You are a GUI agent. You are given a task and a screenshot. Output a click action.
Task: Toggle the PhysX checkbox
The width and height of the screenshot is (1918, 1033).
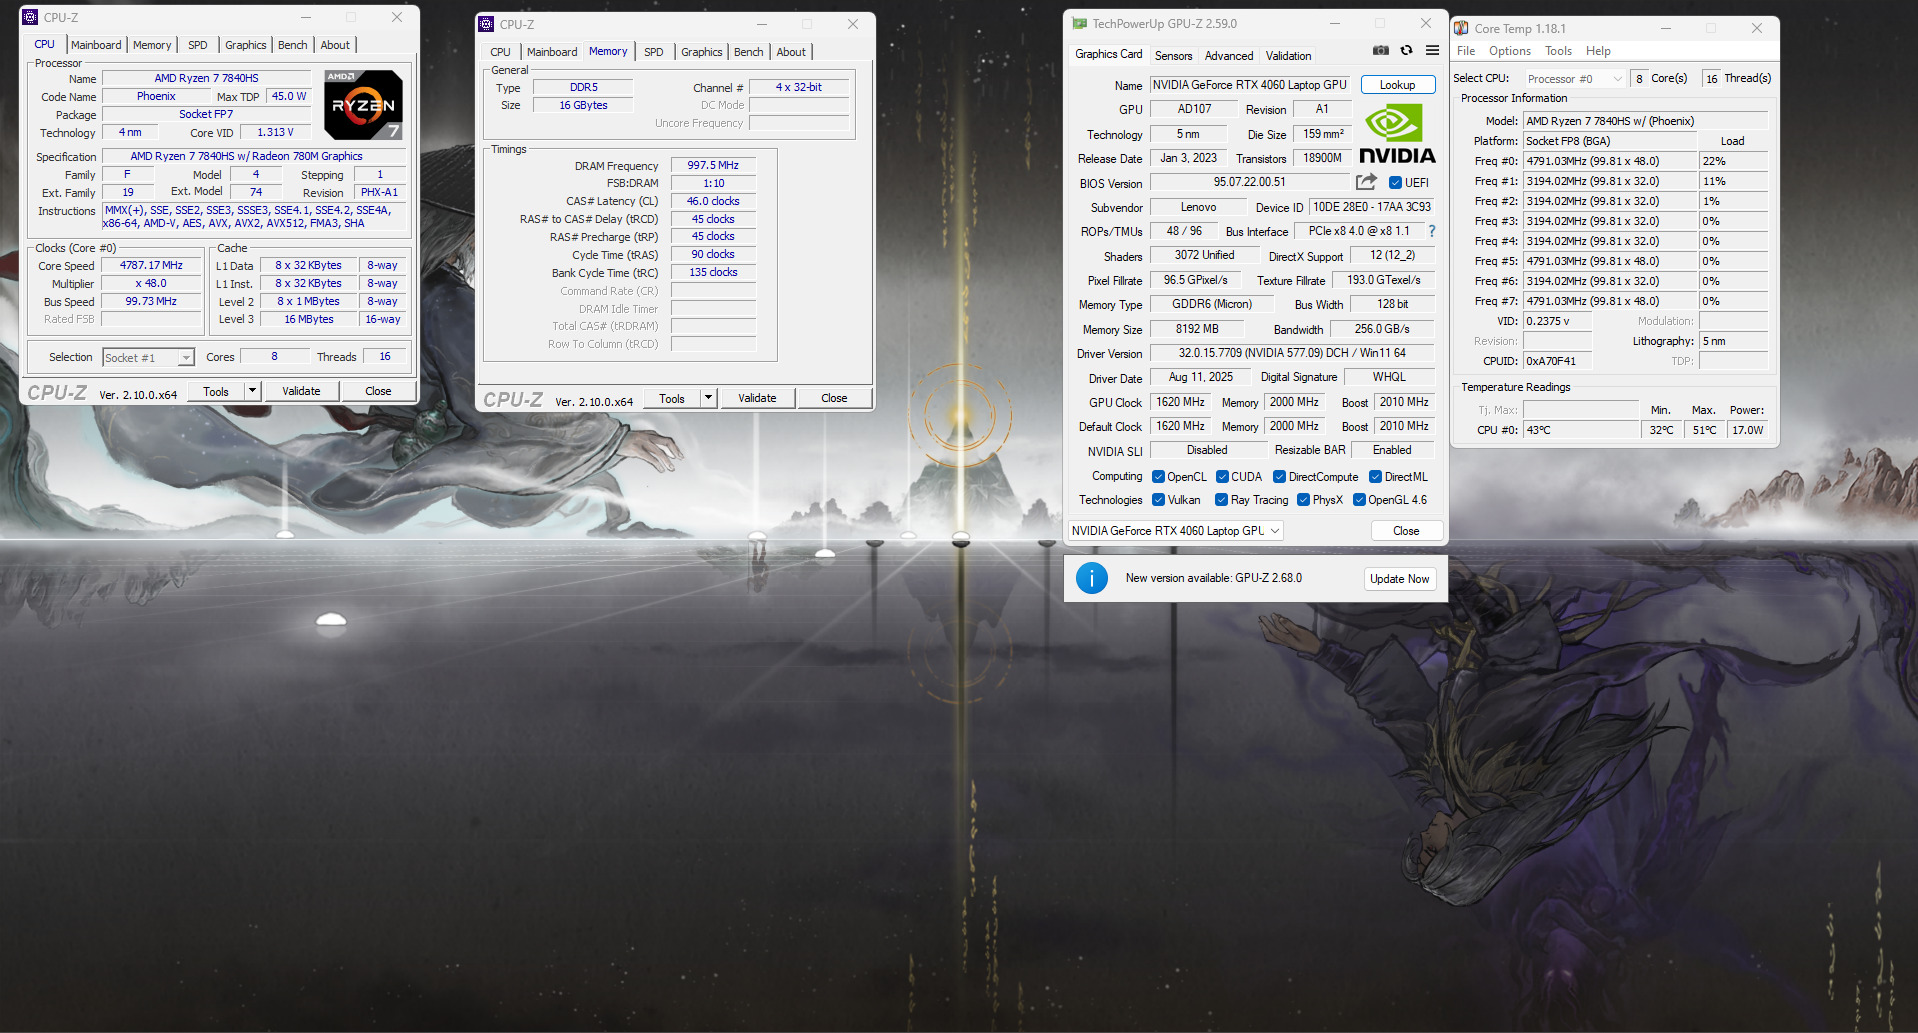1303,500
